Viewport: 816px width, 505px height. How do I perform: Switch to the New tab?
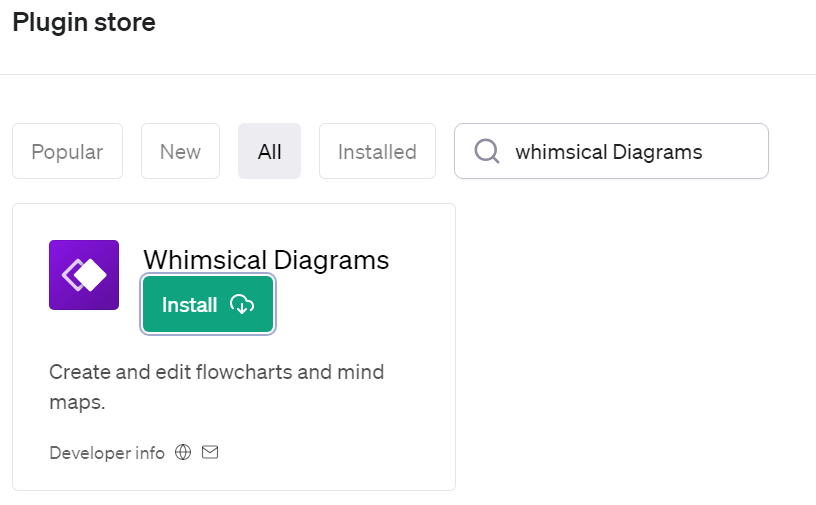pyautogui.click(x=180, y=151)
